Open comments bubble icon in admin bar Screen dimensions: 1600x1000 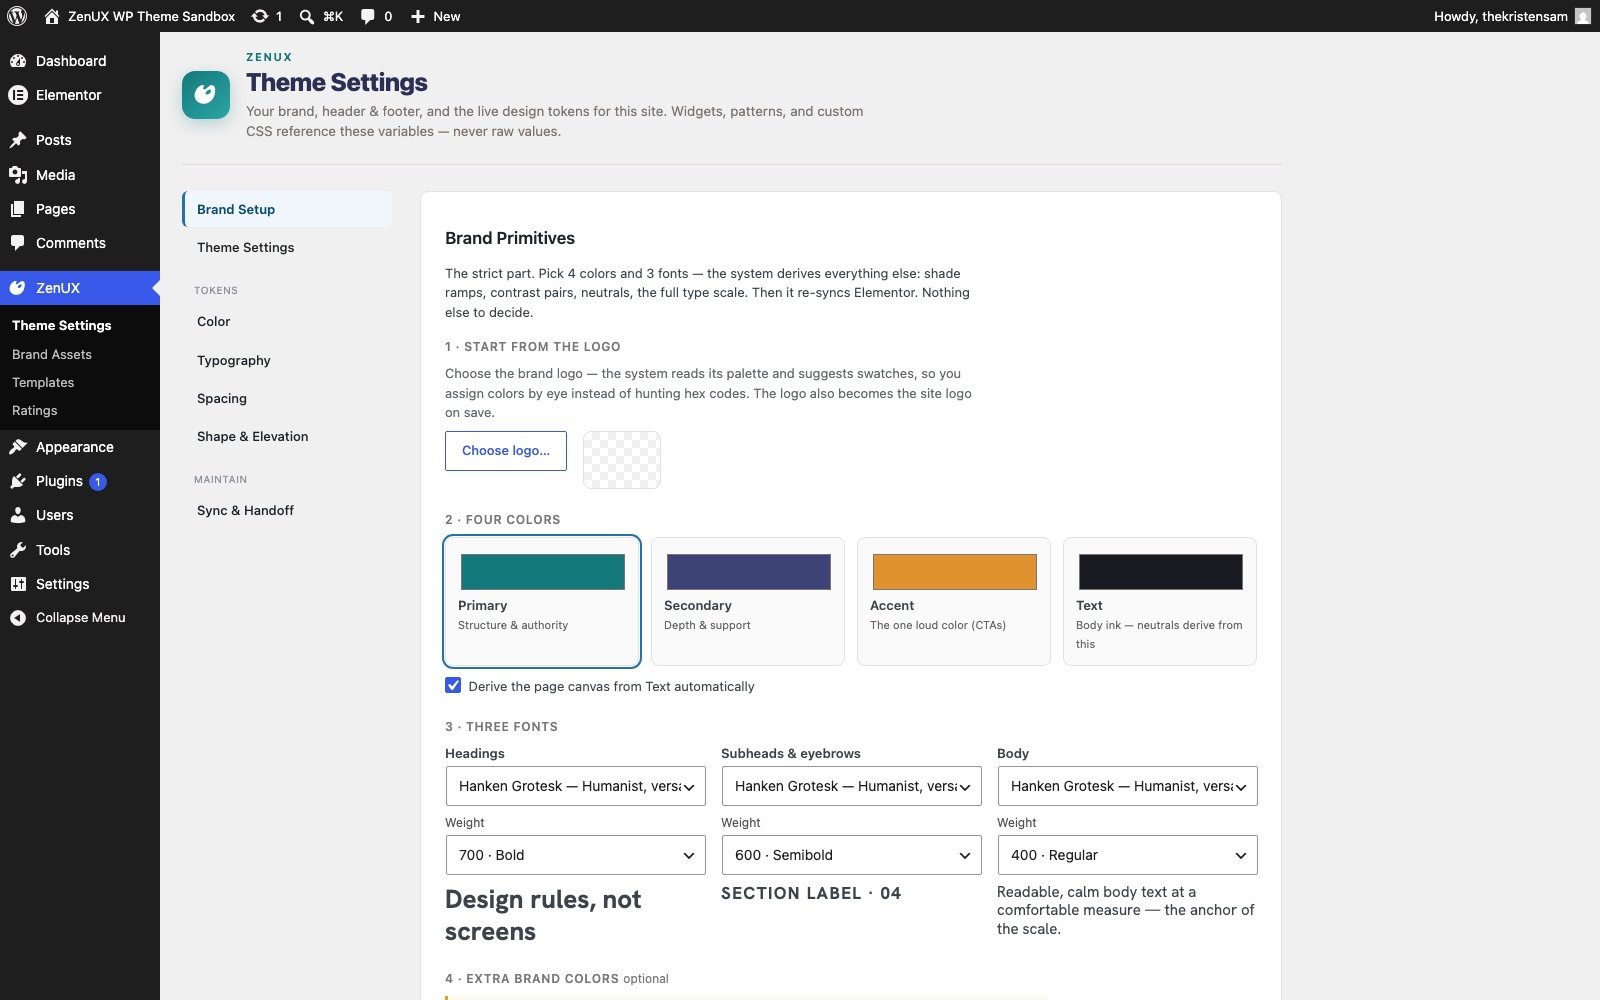coord(368,16)
